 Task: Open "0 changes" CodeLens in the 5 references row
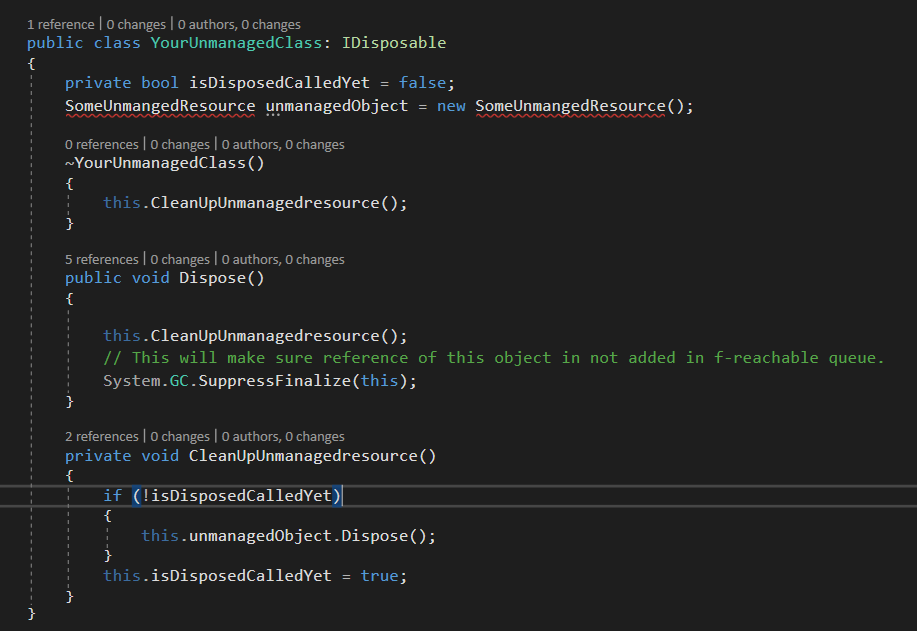pyautogui.click(x=180, y=260)
